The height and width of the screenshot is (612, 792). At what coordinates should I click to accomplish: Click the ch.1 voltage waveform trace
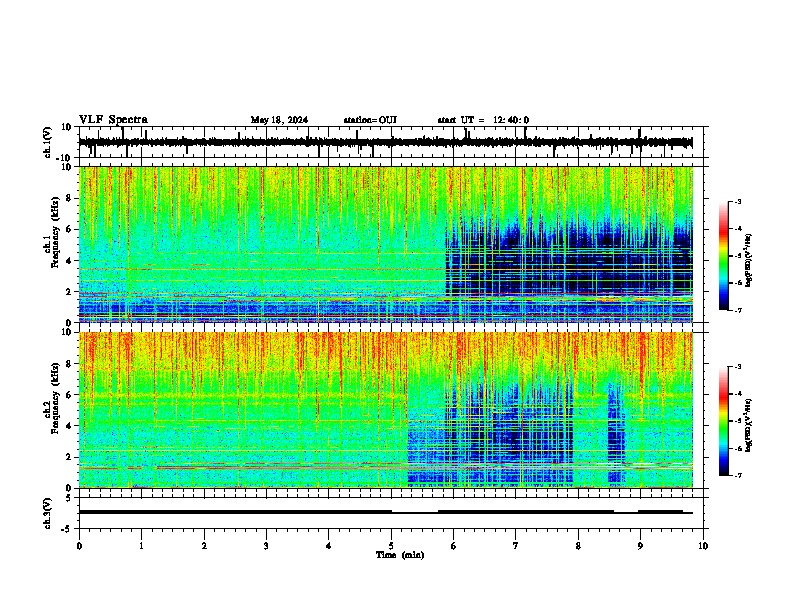tap(385, 142)
